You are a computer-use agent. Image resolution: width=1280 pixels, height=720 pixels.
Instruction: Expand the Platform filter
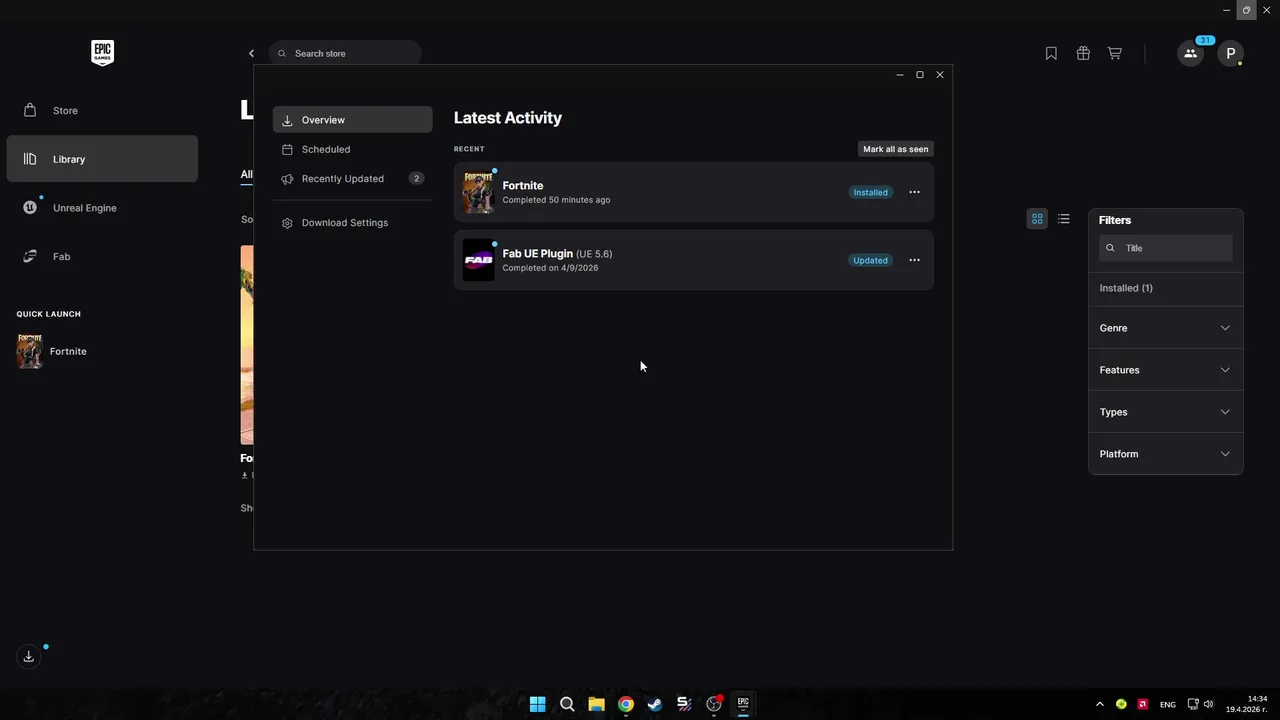point(1165,454)
